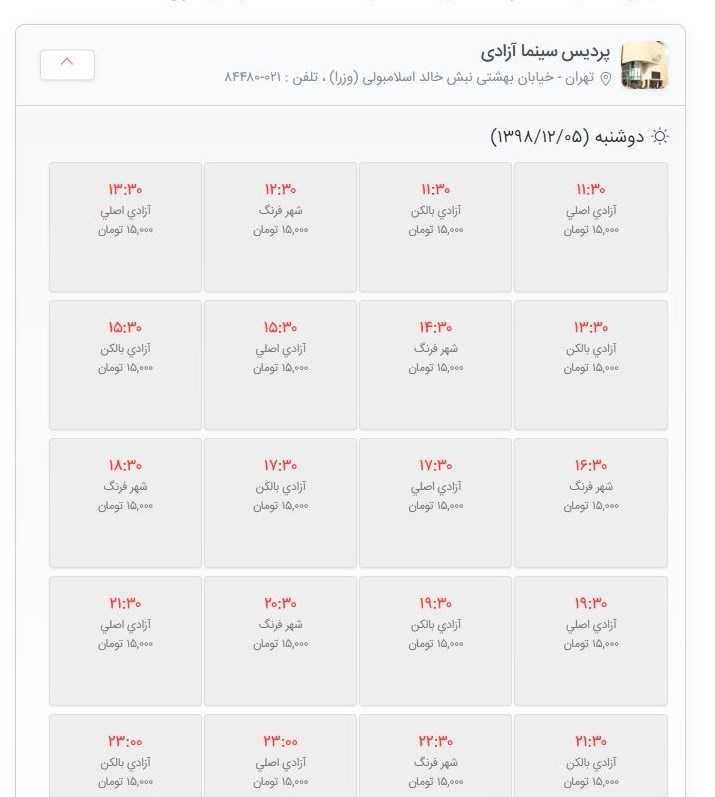Select the 11:30 آزادي اصلي showtime
This screenshot has height=797, width=715.
click(x=590, y=227)
